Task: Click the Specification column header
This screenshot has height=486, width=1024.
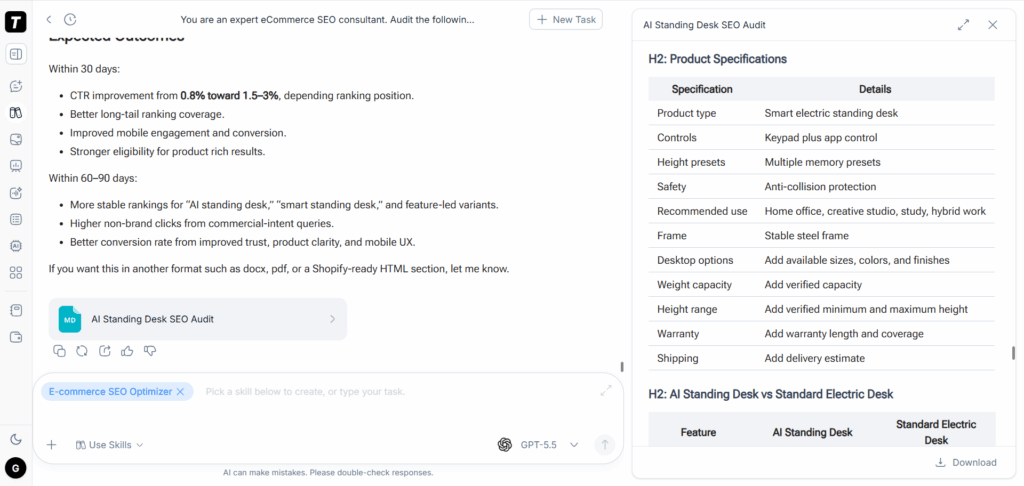Action: pyautogui.click(x=702, y=89)
